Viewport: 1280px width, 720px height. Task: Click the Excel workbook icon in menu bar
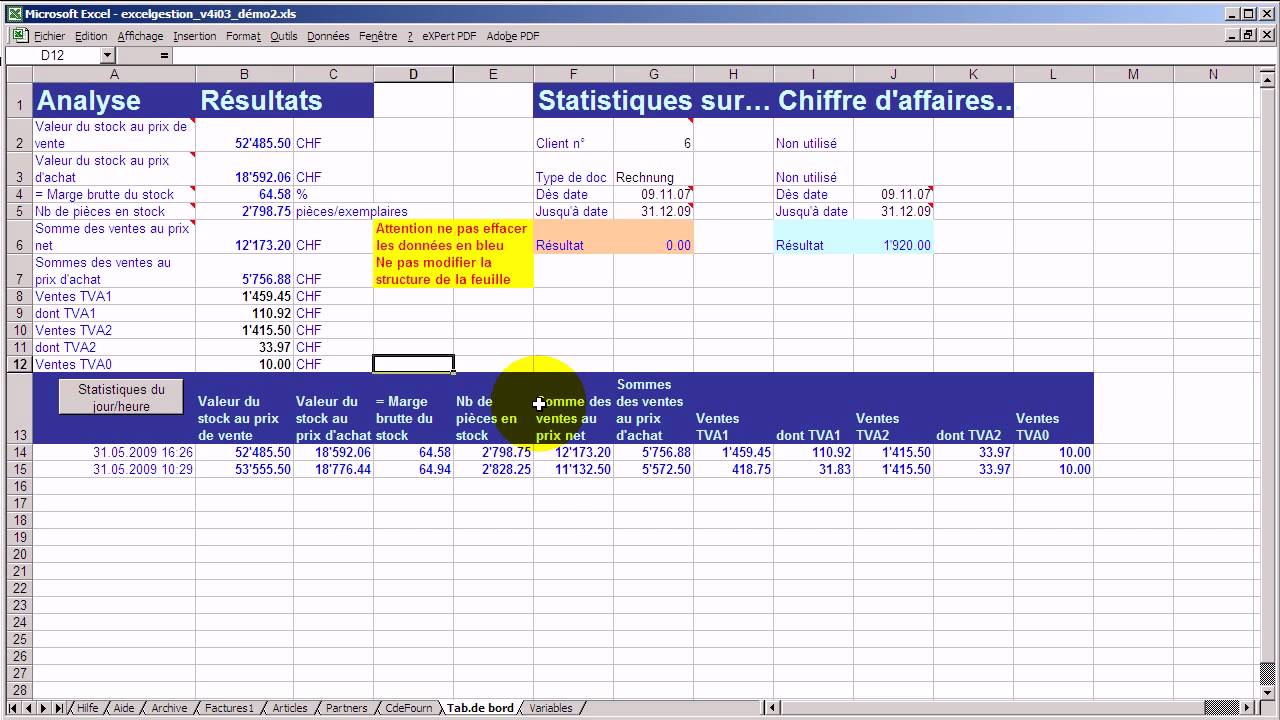point(19,35)
